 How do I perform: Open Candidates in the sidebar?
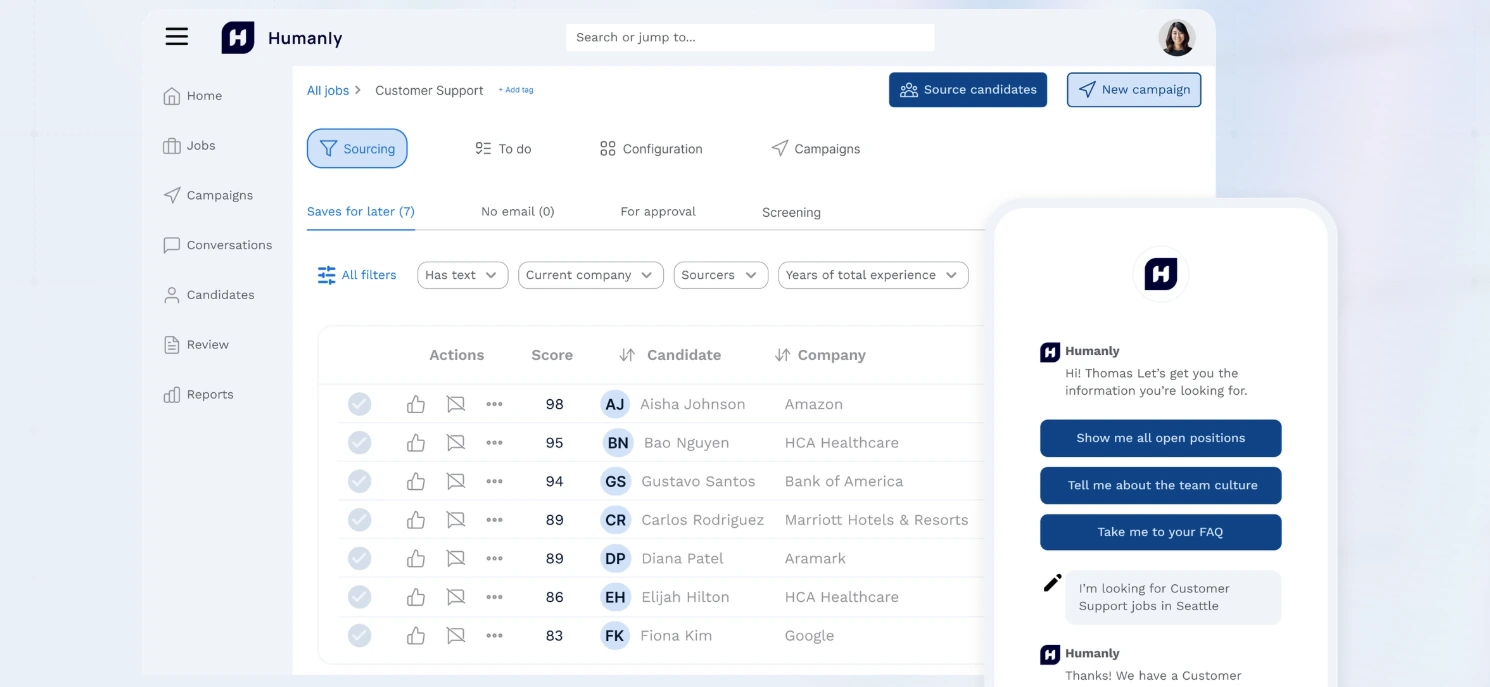(x=209, y=295)
